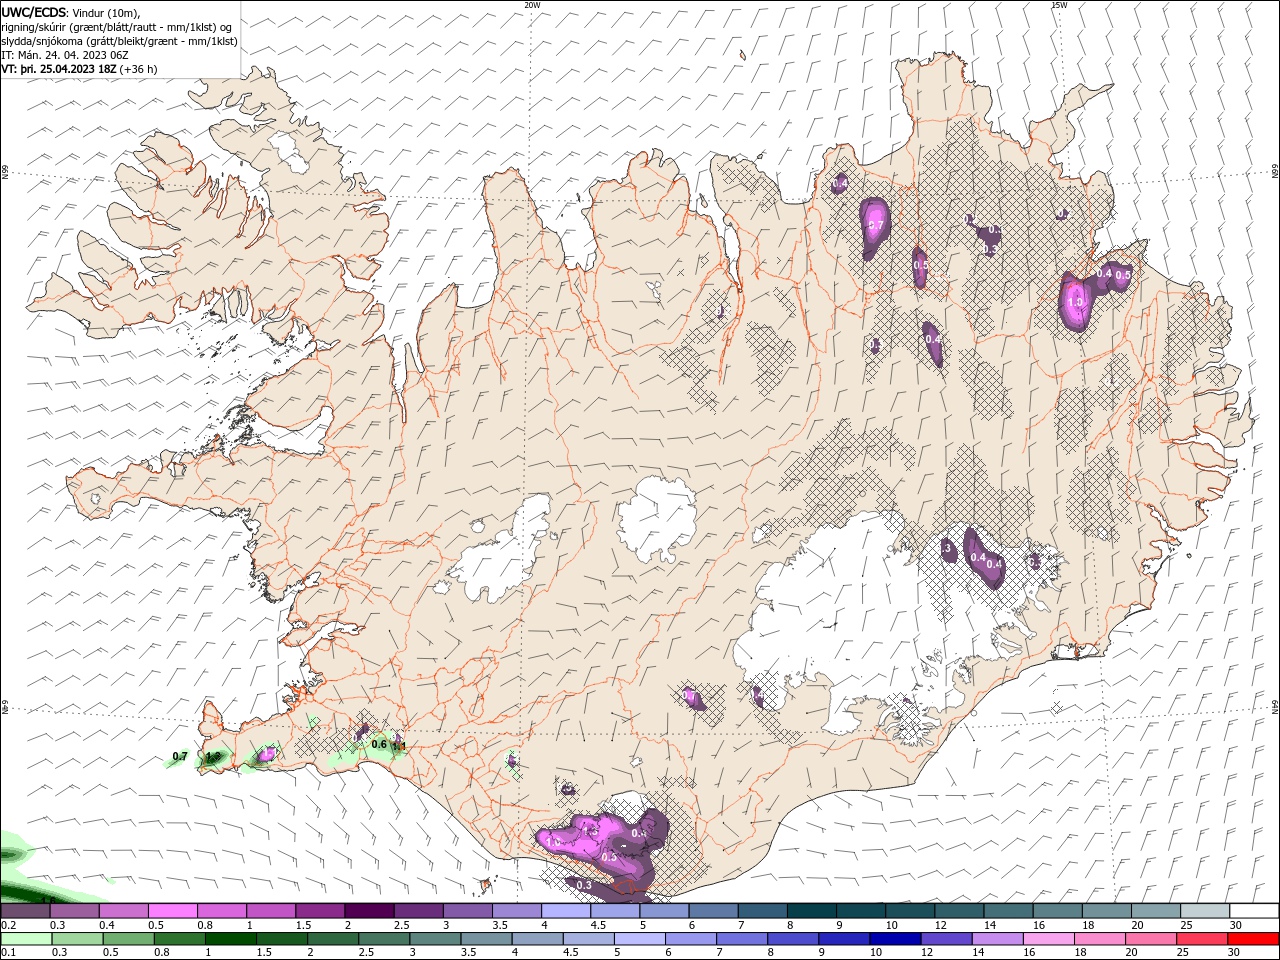Click the white 0.7 value in the northern pink patch
The image size is (1280, 960).
[876, 226]
